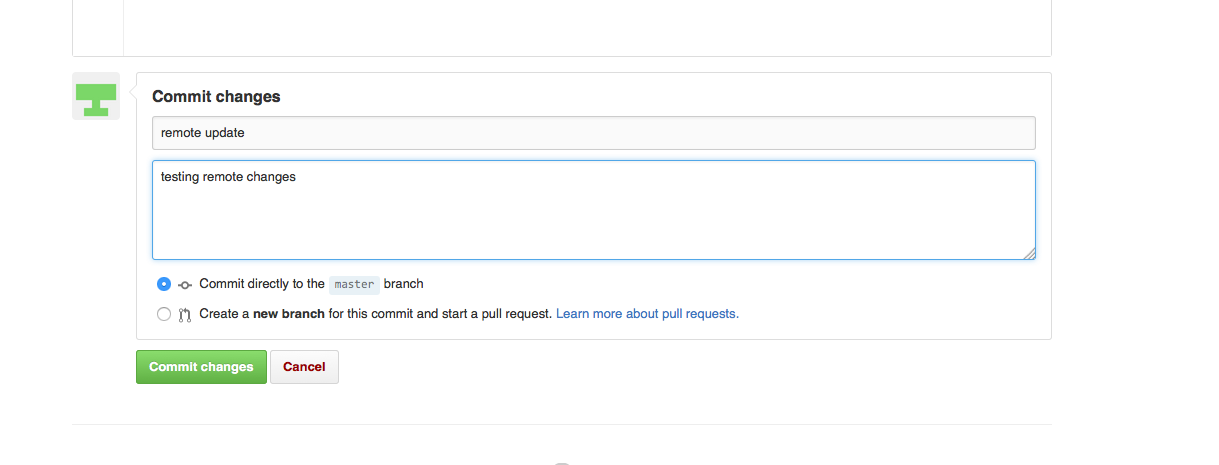The height and width of the screenshot is (465, 1219).
Task: Click the git commit icon beside direct commit option
Action: pos(185,285)
